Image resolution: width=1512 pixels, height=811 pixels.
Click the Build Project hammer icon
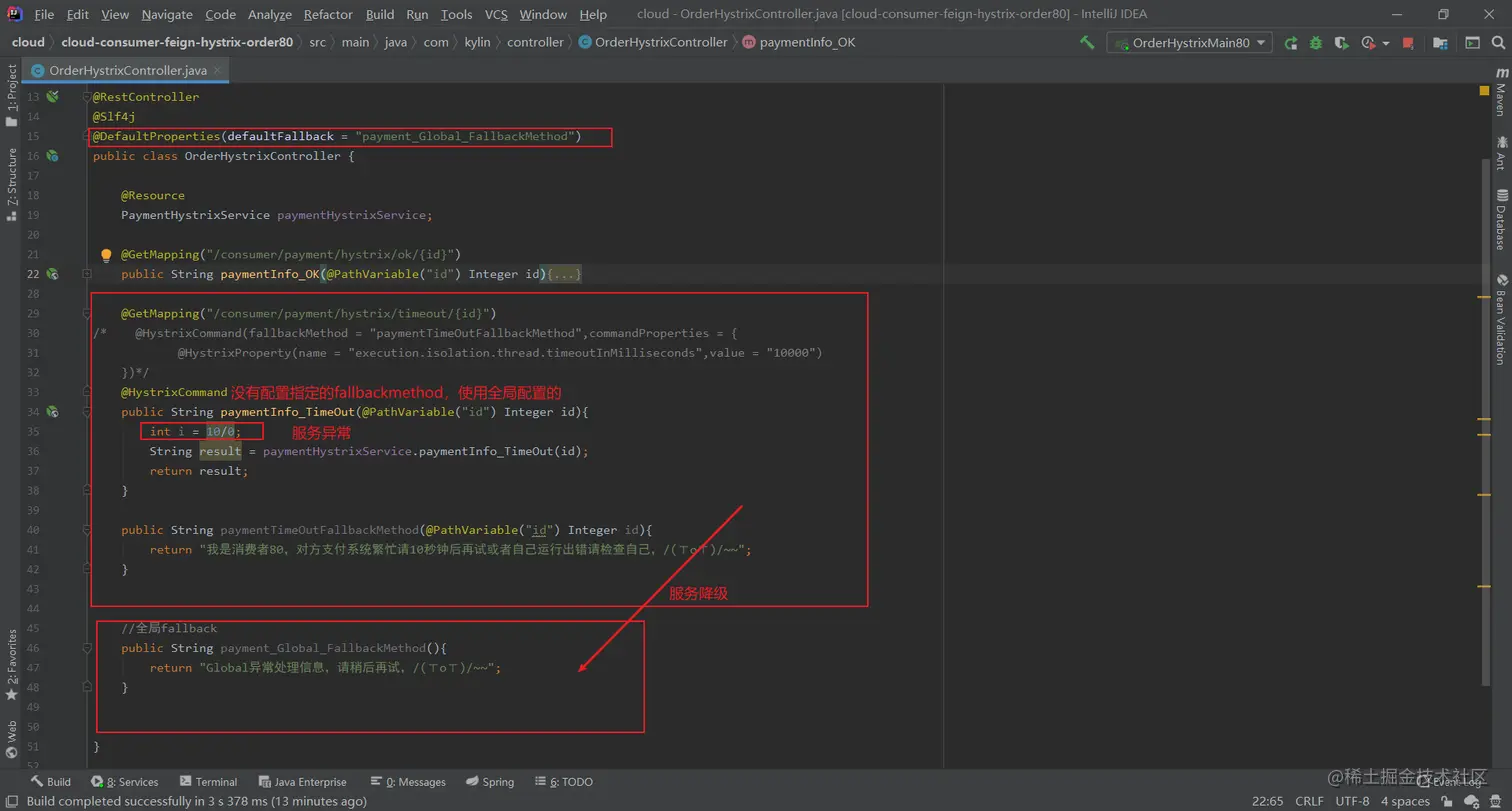tap(1087, 43)
